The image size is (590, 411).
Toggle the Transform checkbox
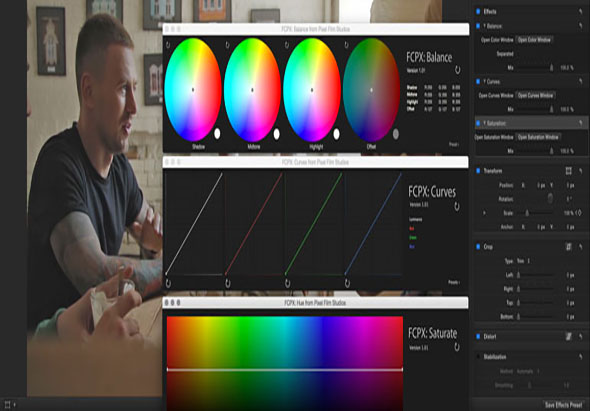(x=478, y=171)
